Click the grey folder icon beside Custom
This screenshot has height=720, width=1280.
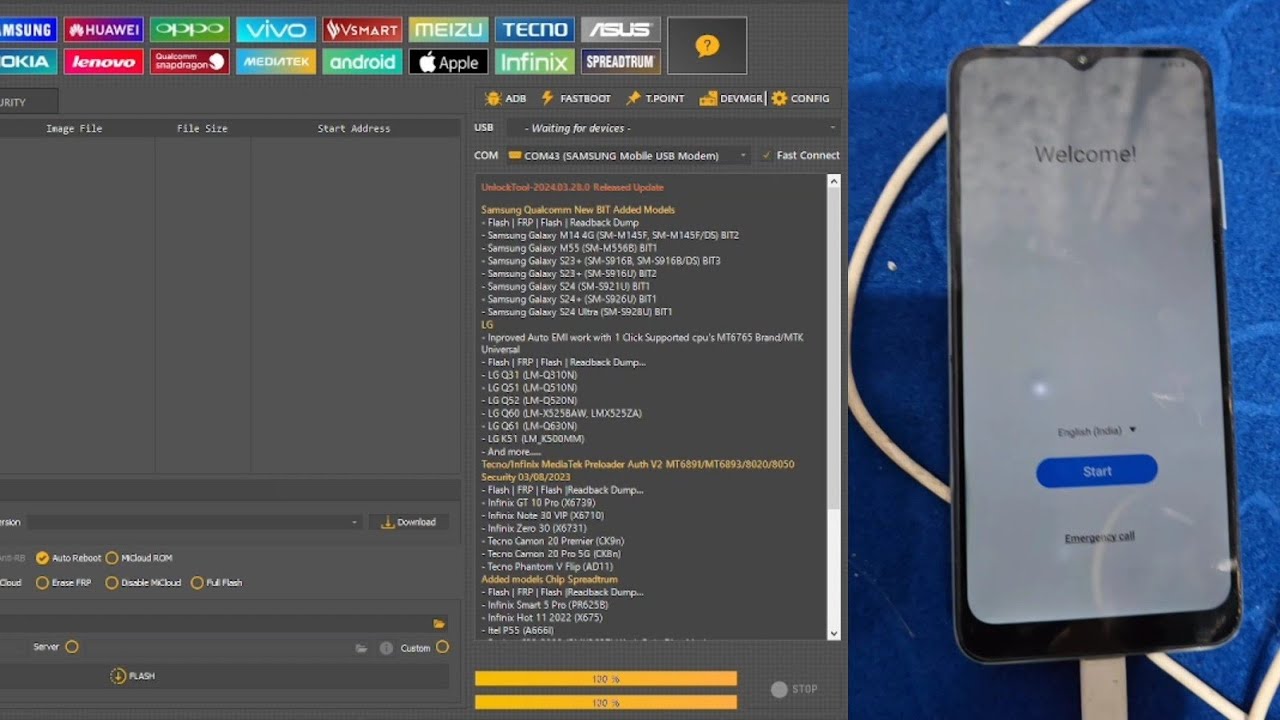pyautogui.click(x=361, y=648)
